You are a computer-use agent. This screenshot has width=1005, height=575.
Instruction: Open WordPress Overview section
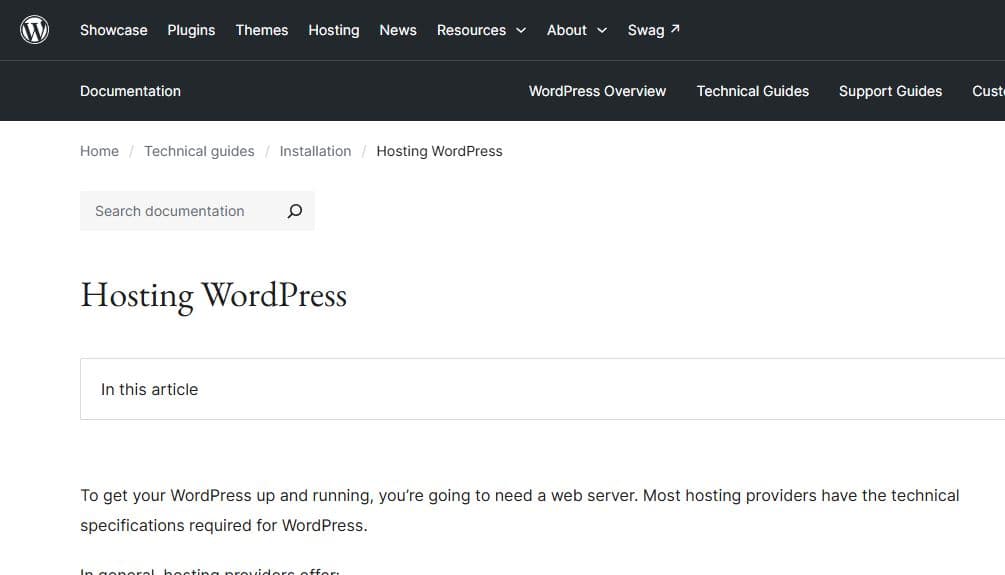[597, 91]
